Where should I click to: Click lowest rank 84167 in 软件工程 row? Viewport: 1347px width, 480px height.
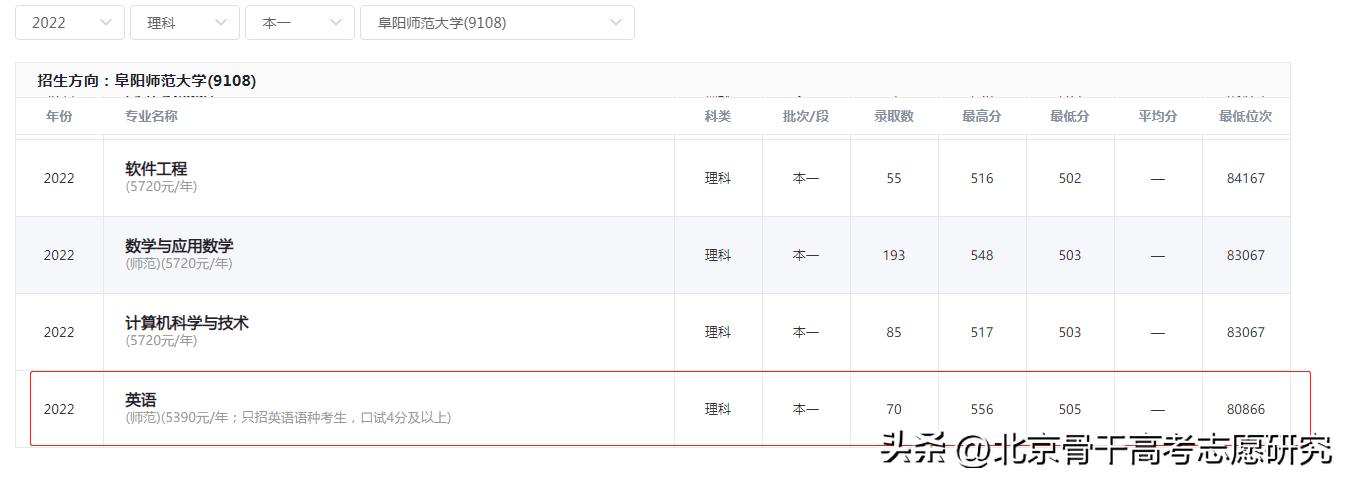(x=1245, y=178)
